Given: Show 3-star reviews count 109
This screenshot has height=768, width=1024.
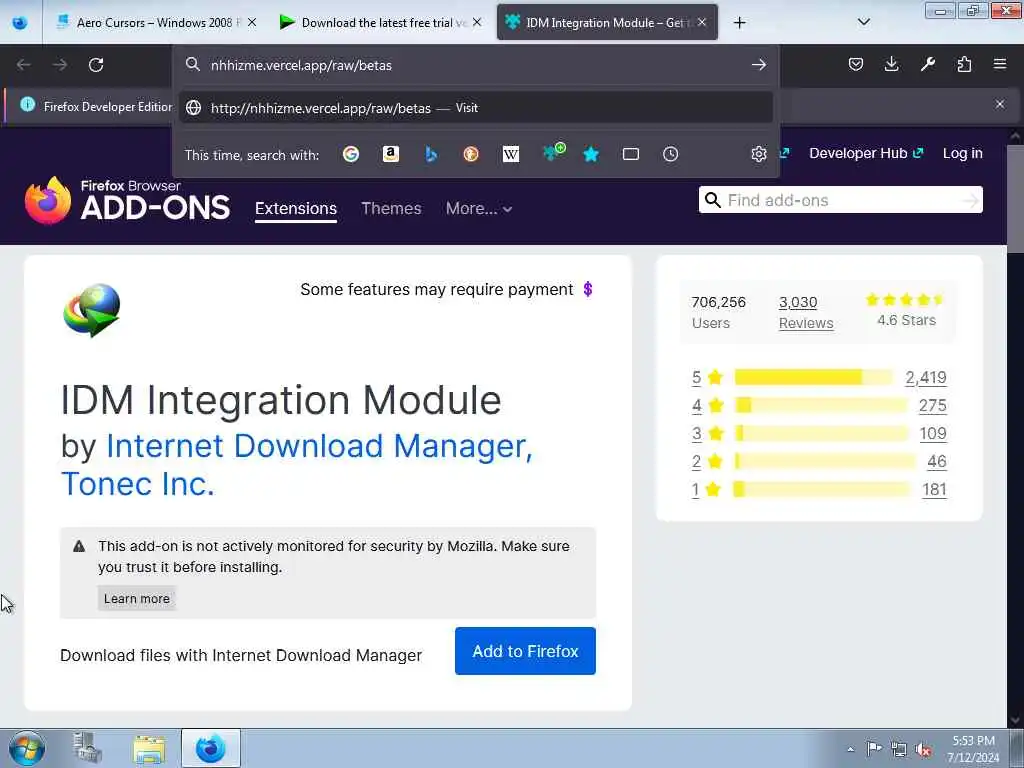Looking at the screenshot, I should [x=933, y=434].
